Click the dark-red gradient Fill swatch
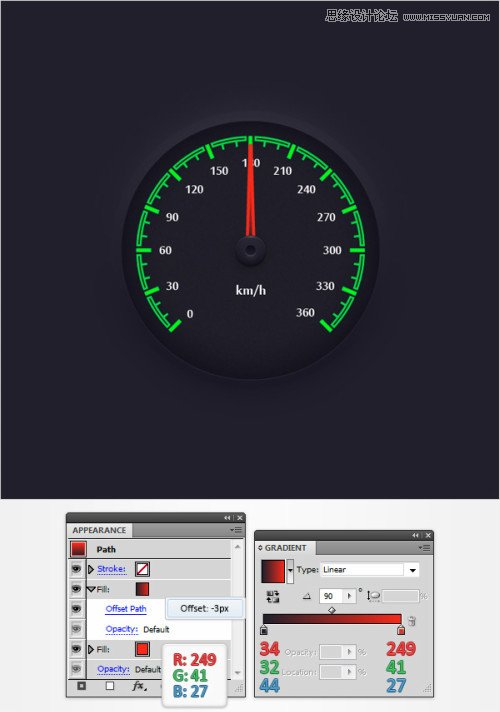Viewport: 500px width, 712px height. coord(142,589)
